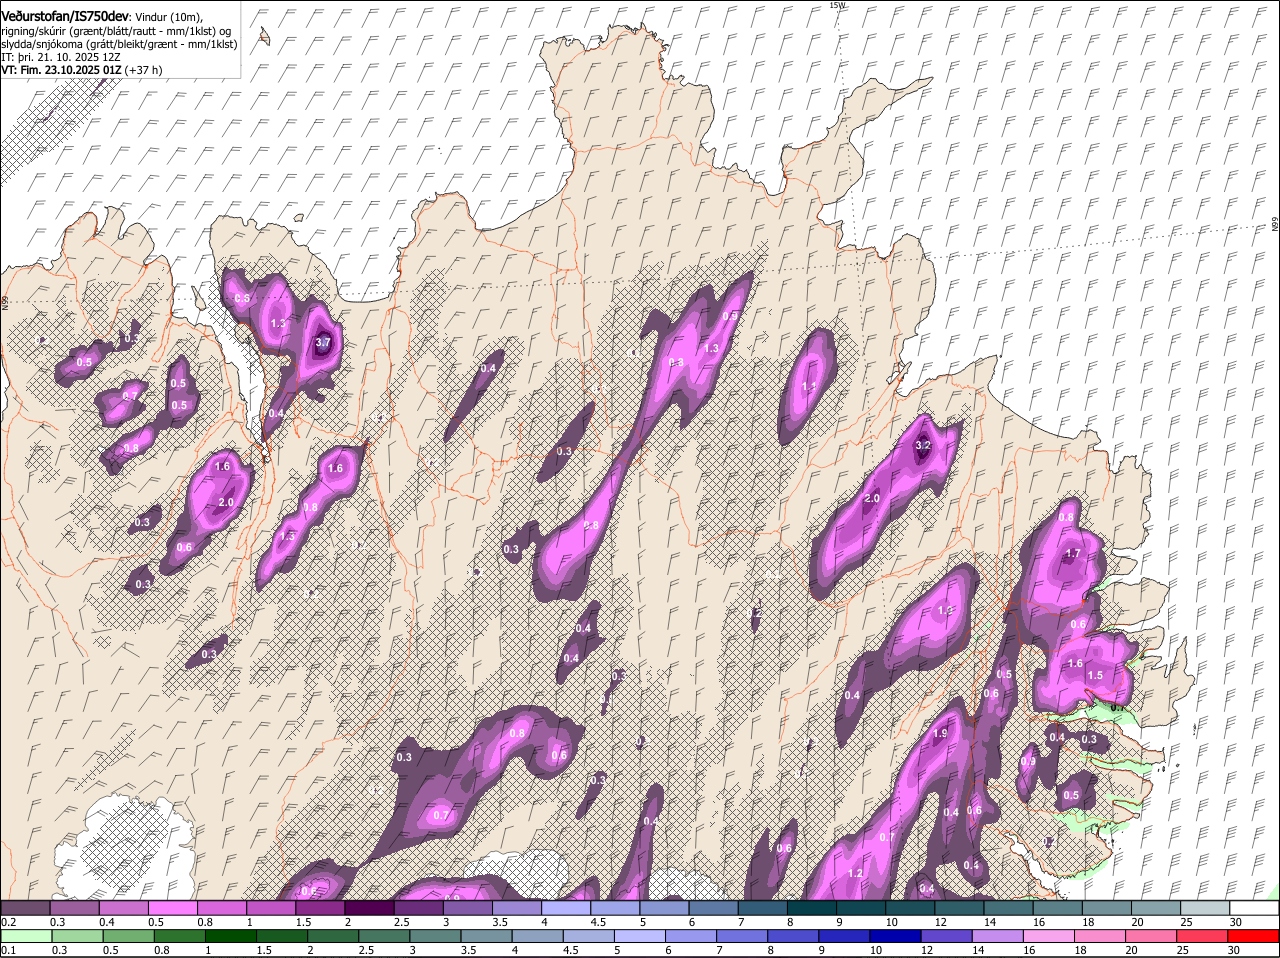Click the 3.7 precipitation value on the map
This screenshot has width=1280, height=958.
pos(322,342)
